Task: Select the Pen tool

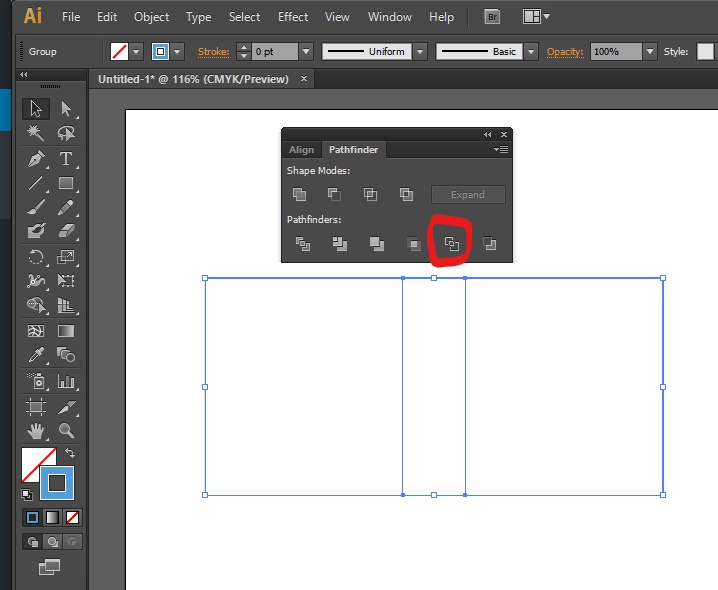Action: [x=36, y=159]
